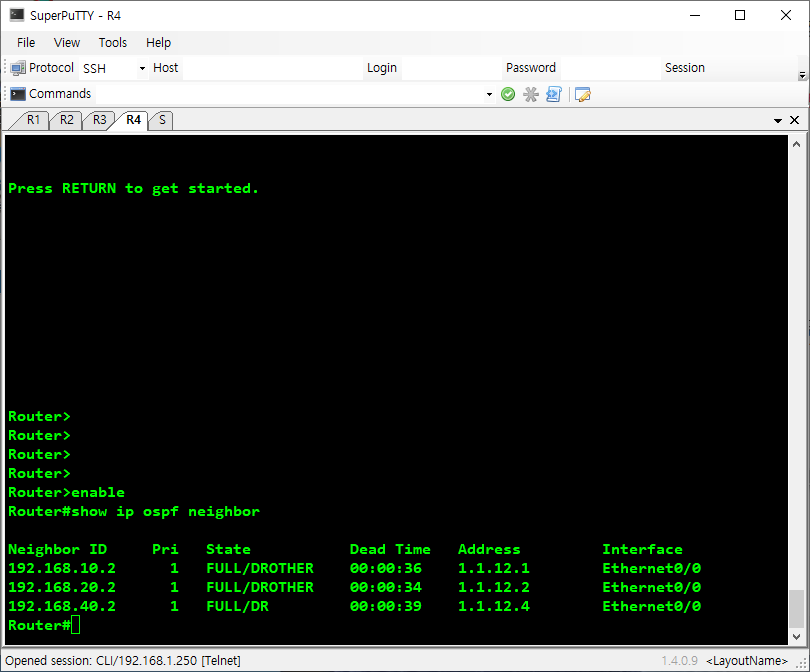This screenshot has height=672, width=810.
Task: Click the notepad edit script icon
Action: 582,95
